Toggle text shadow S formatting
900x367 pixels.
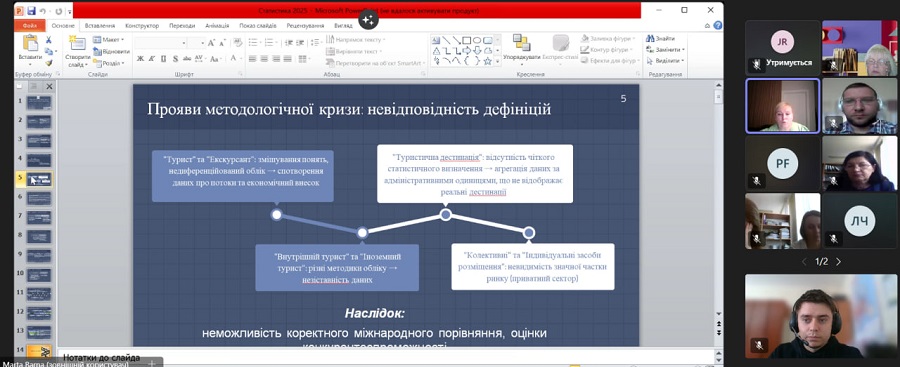point(175,59)
